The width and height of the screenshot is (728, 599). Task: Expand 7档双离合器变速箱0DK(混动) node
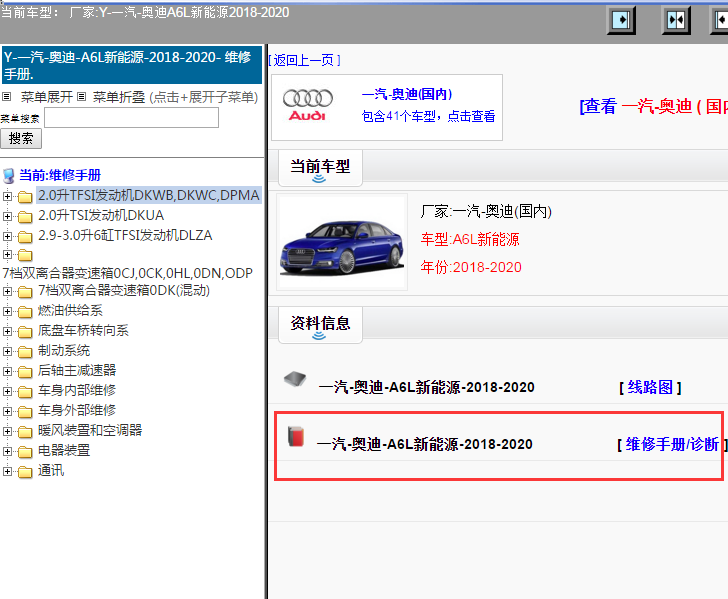pos(7,291)
